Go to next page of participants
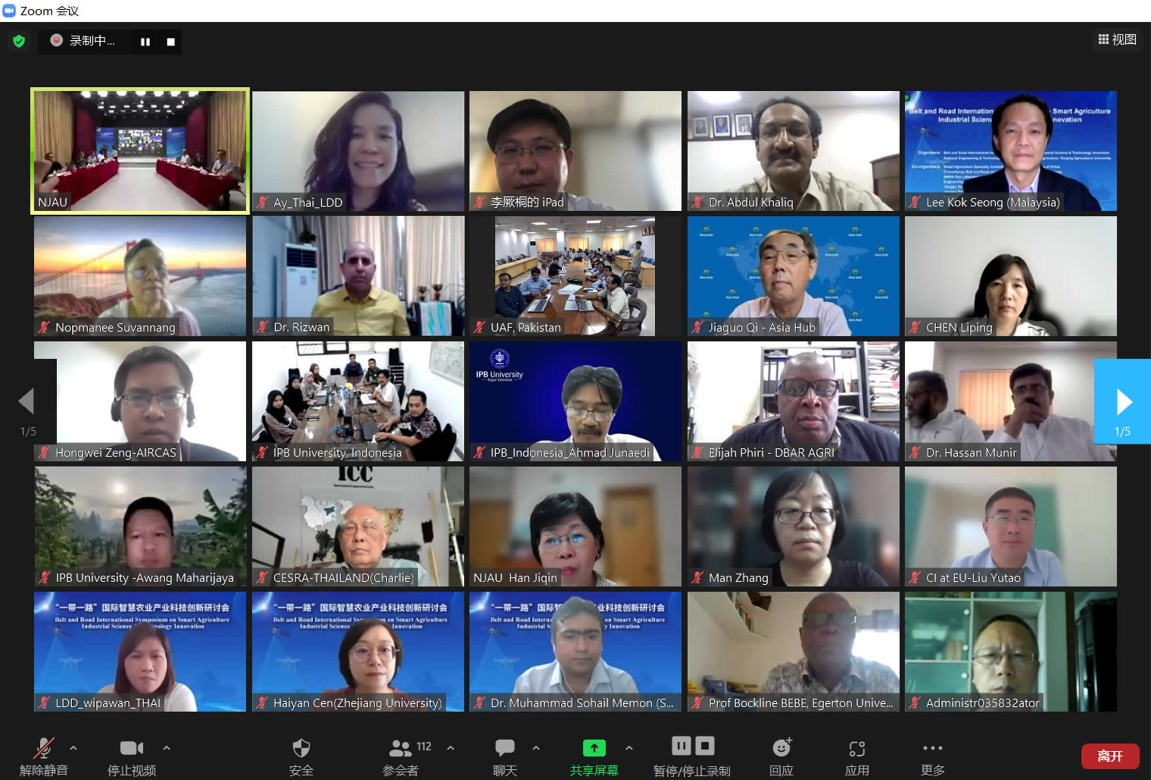1151x780 pixels. pyautogui.click(x=1123, y=402)
